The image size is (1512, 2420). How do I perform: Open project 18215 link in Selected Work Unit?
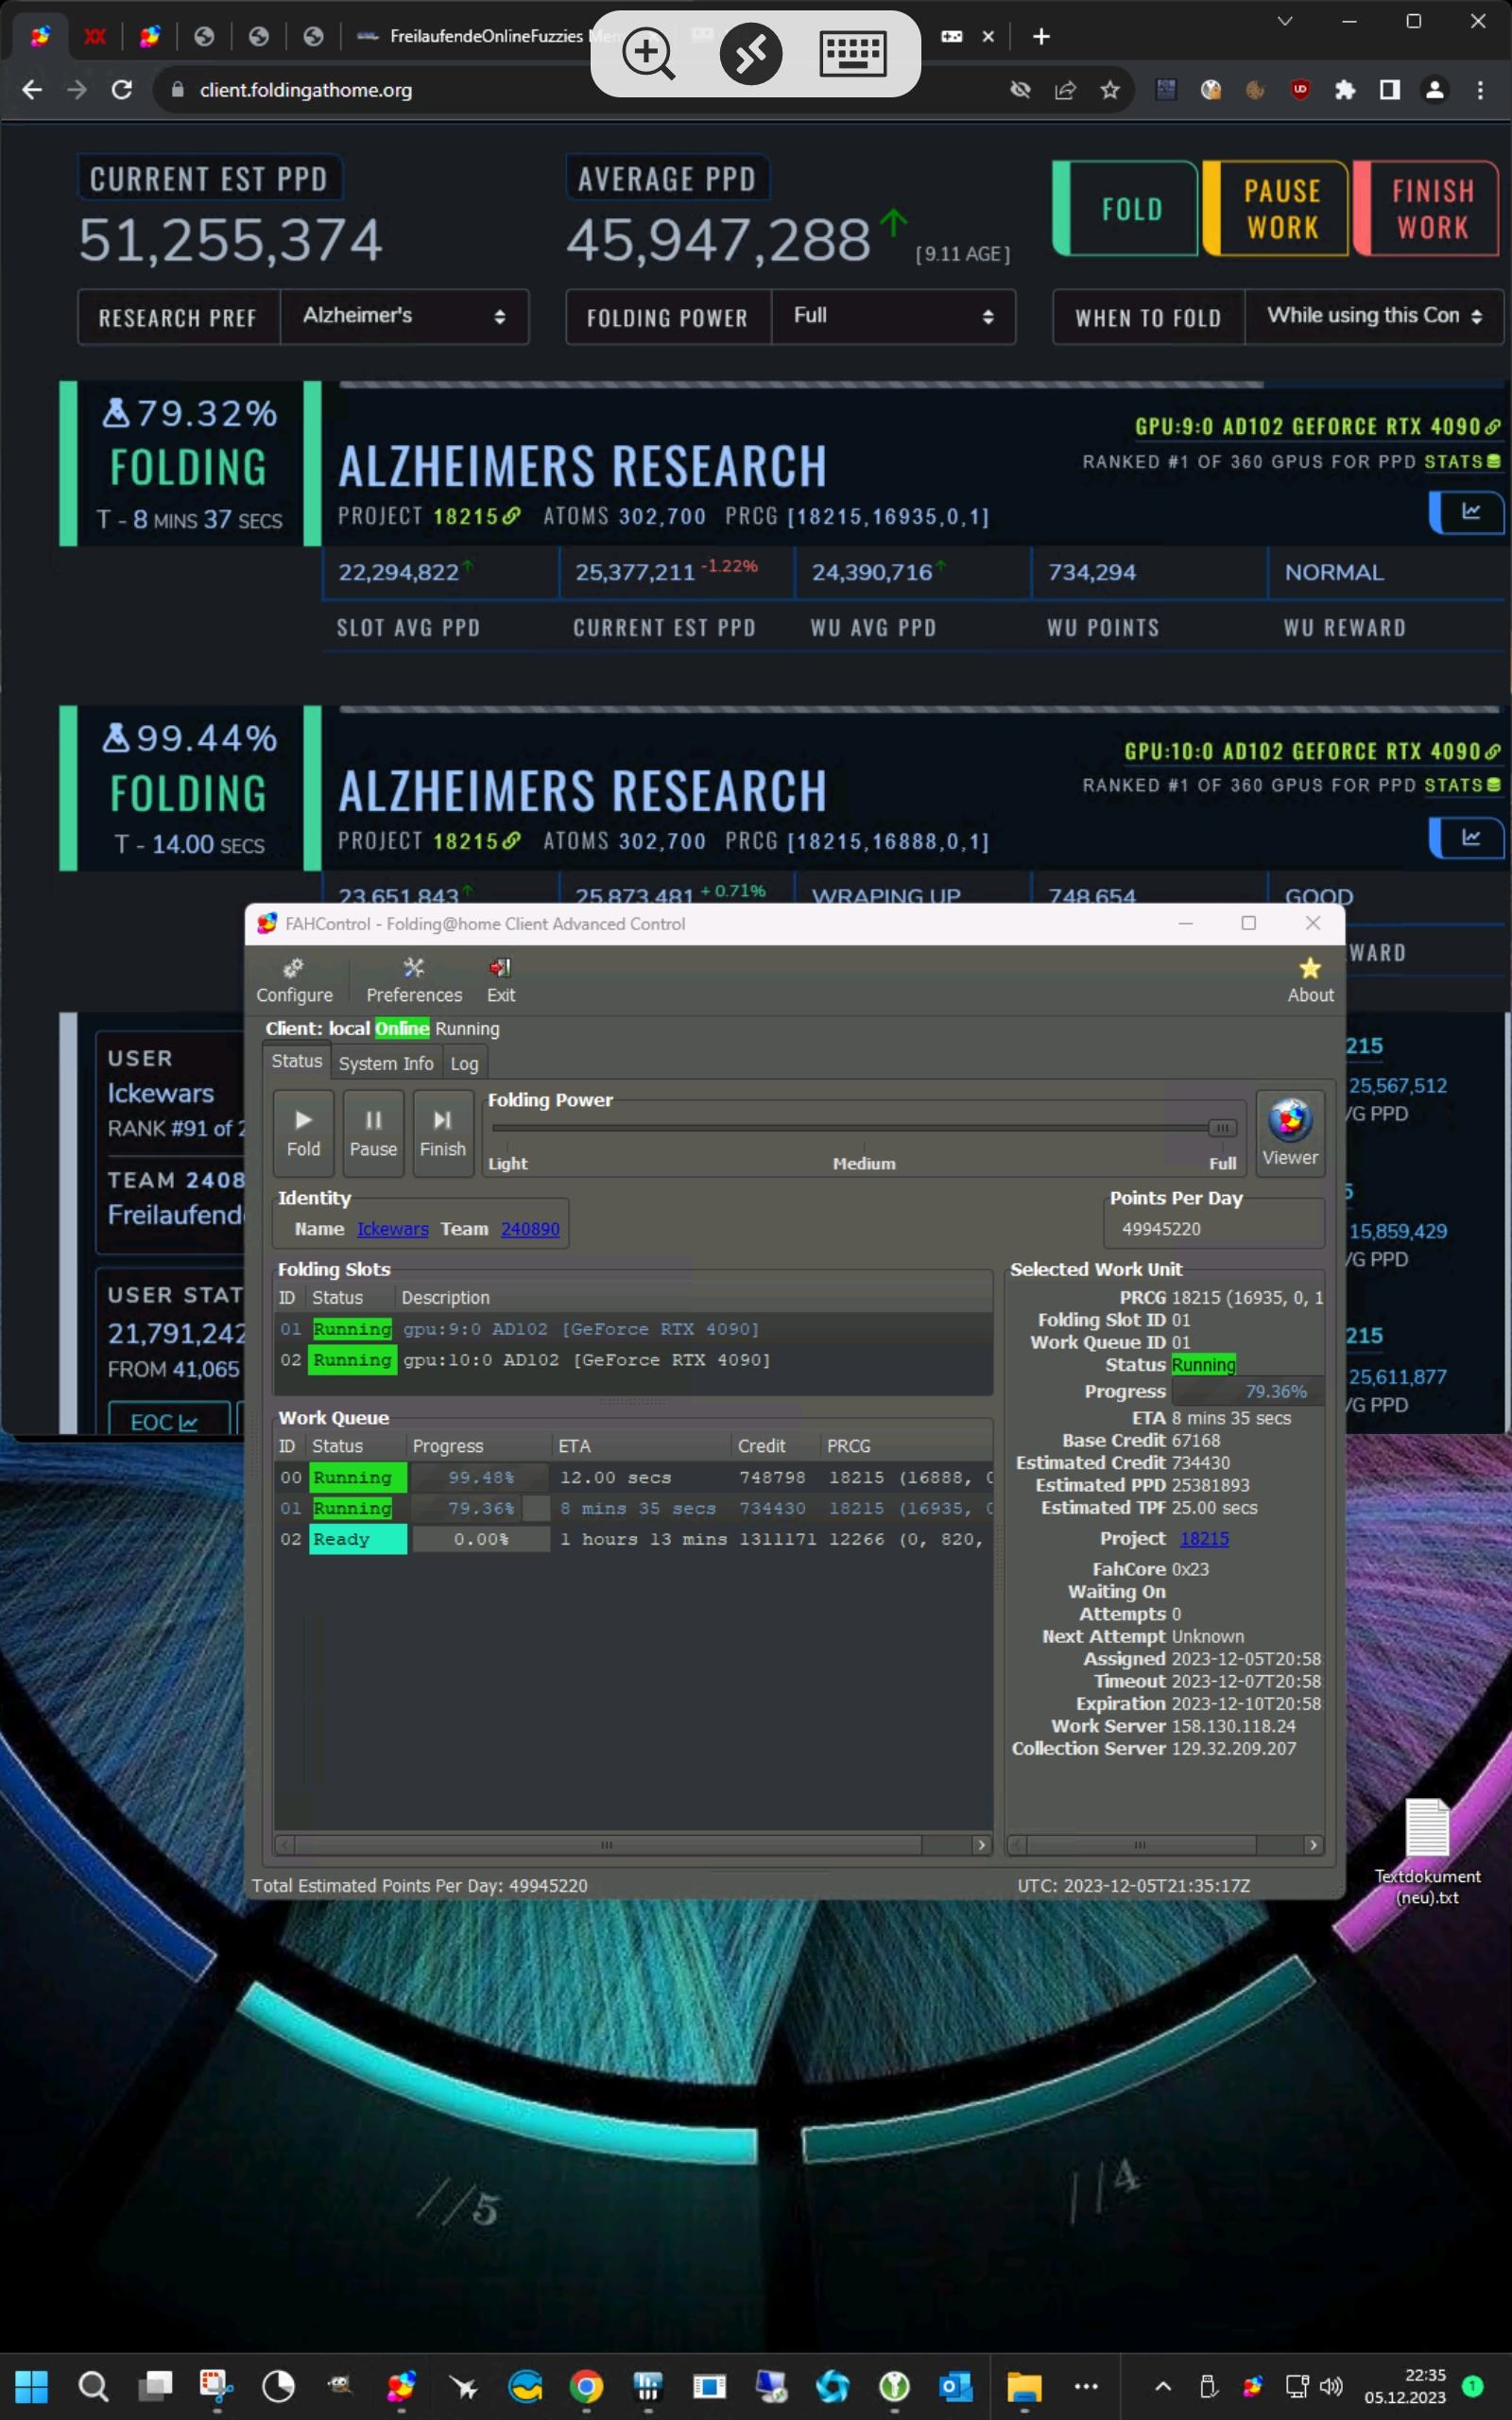click(1204, 1538)
